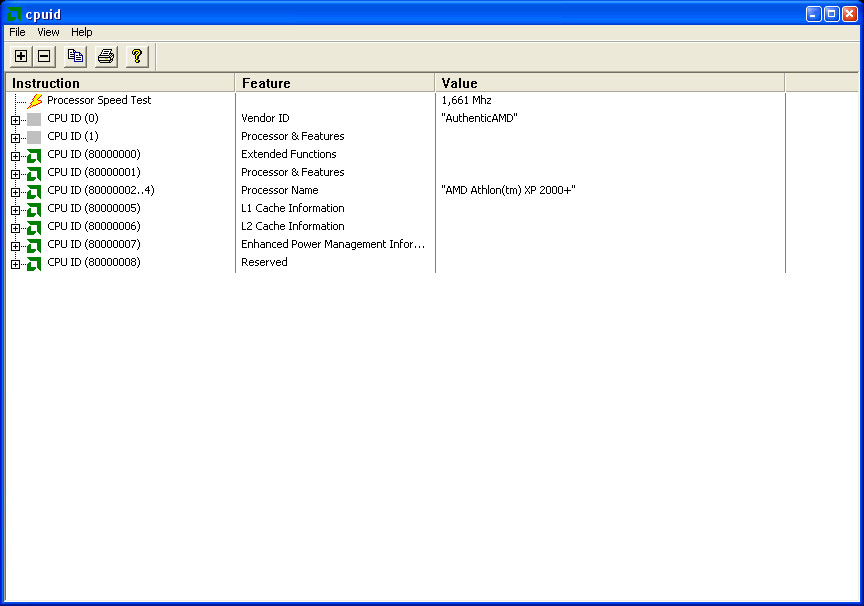Image resolution: width=864 pixels, height=606 pixels.
Task: Select the CPU ID (80000005) label
Action: click(94, 208)
